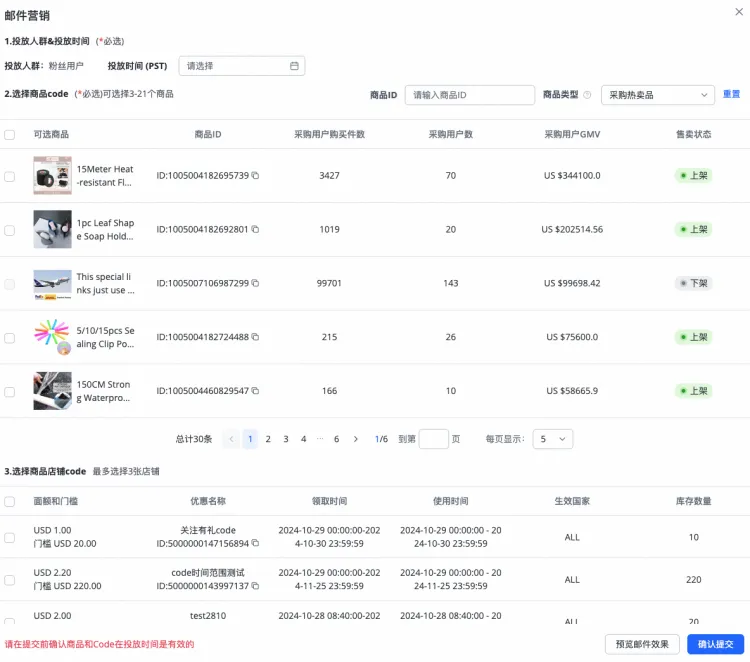Jump to page 6 in pagination

(336, 439)
